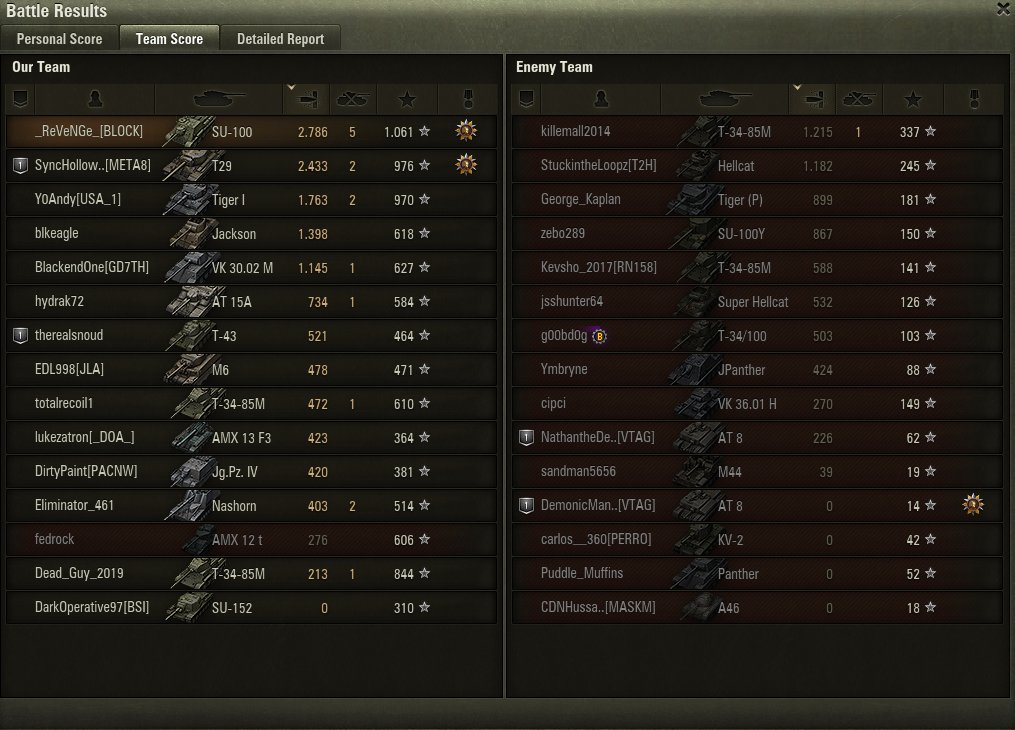This screenshot has height=730, width=1015.
Task: Select enemy player cipci
Action: point(553,403)
